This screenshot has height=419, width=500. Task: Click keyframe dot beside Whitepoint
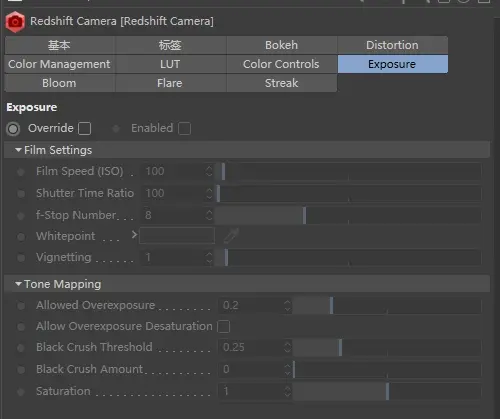click(x=21, y=237)
